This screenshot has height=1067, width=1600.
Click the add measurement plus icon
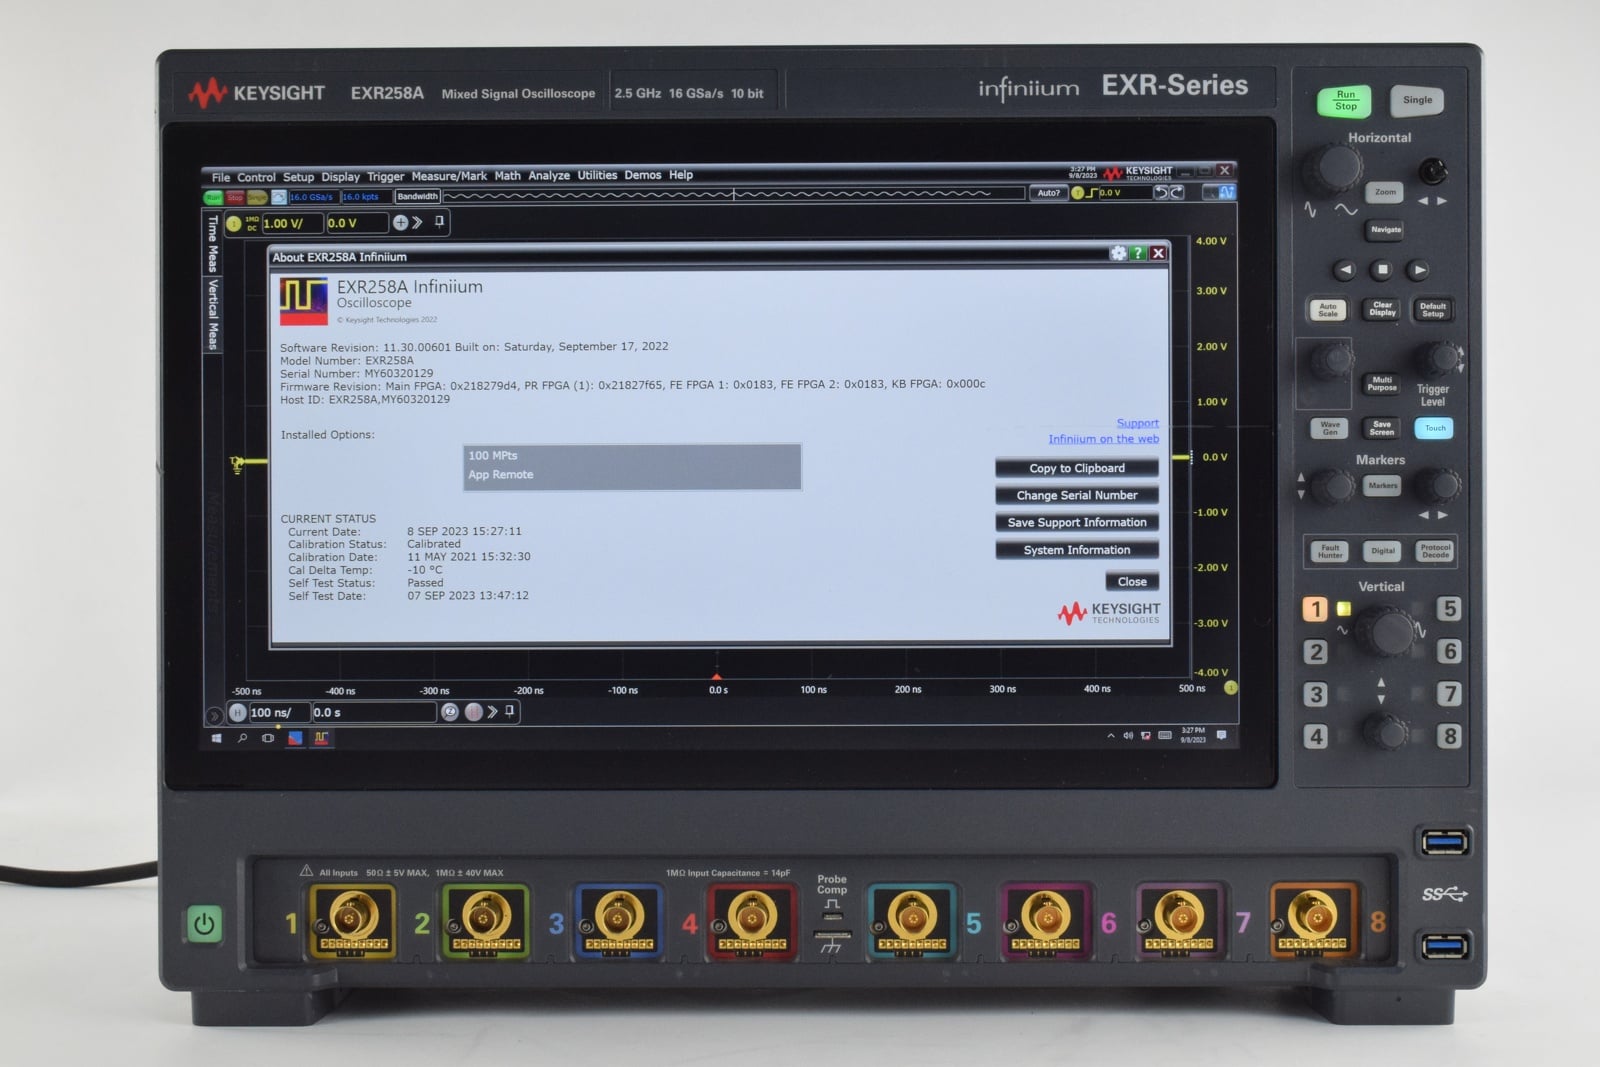pyautogui.click(x=400, y=224)
